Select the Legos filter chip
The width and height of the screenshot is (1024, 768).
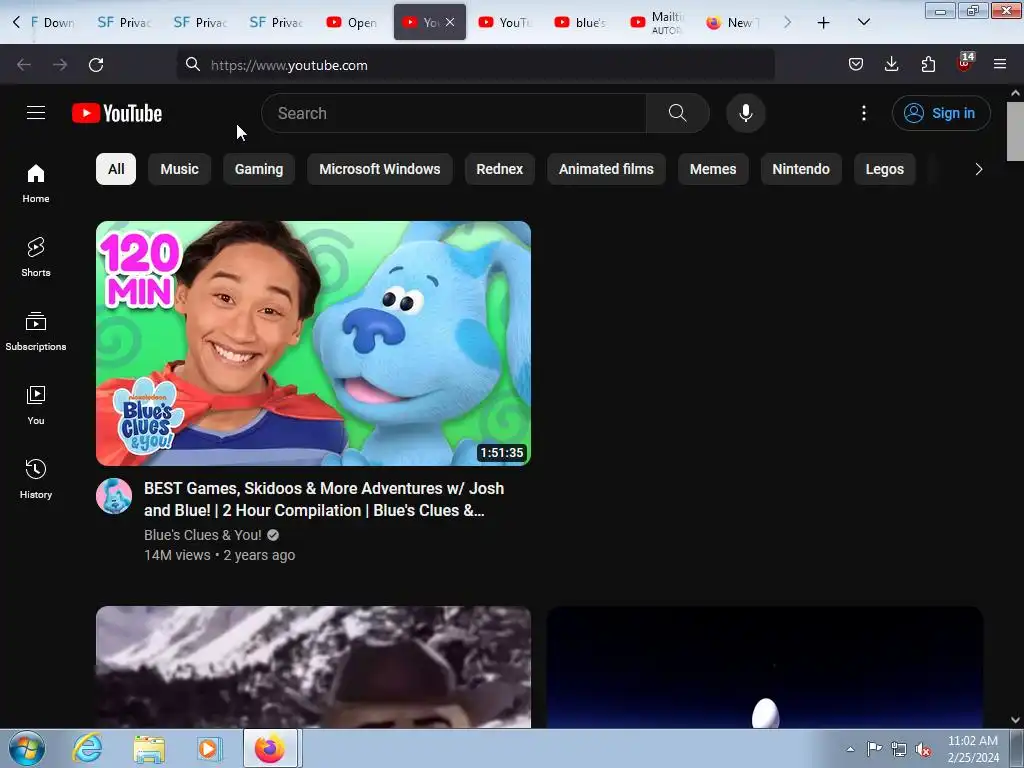point(884,169)
